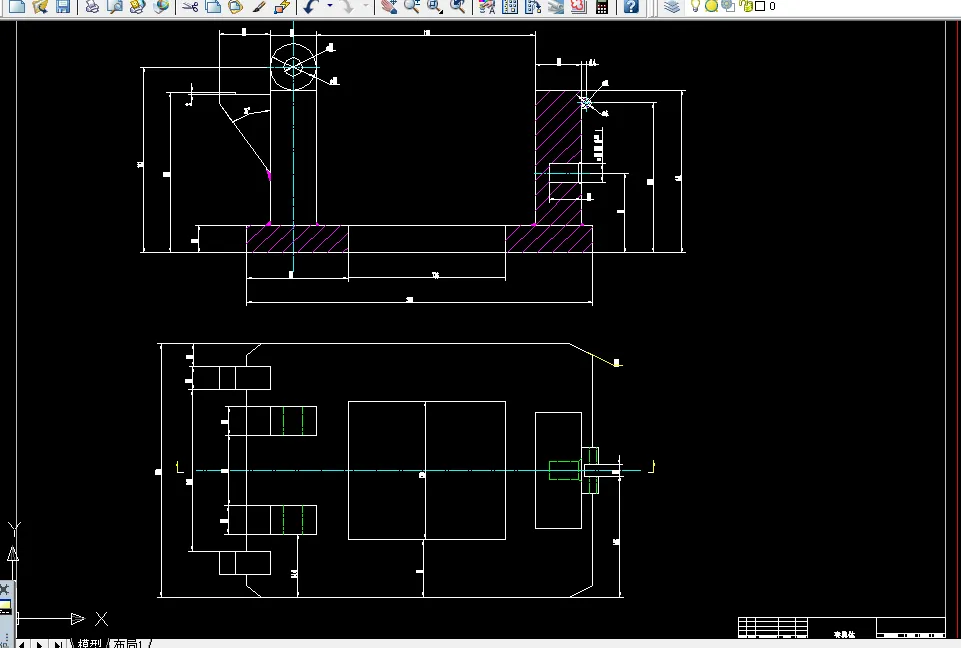
Task: Click the title block at the bottom right of the drawing
Action: point(841,627)
